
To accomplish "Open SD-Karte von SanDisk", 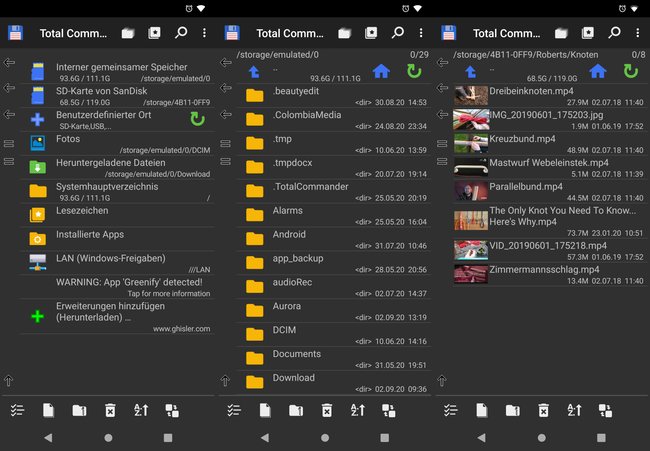I will (117, 96).
